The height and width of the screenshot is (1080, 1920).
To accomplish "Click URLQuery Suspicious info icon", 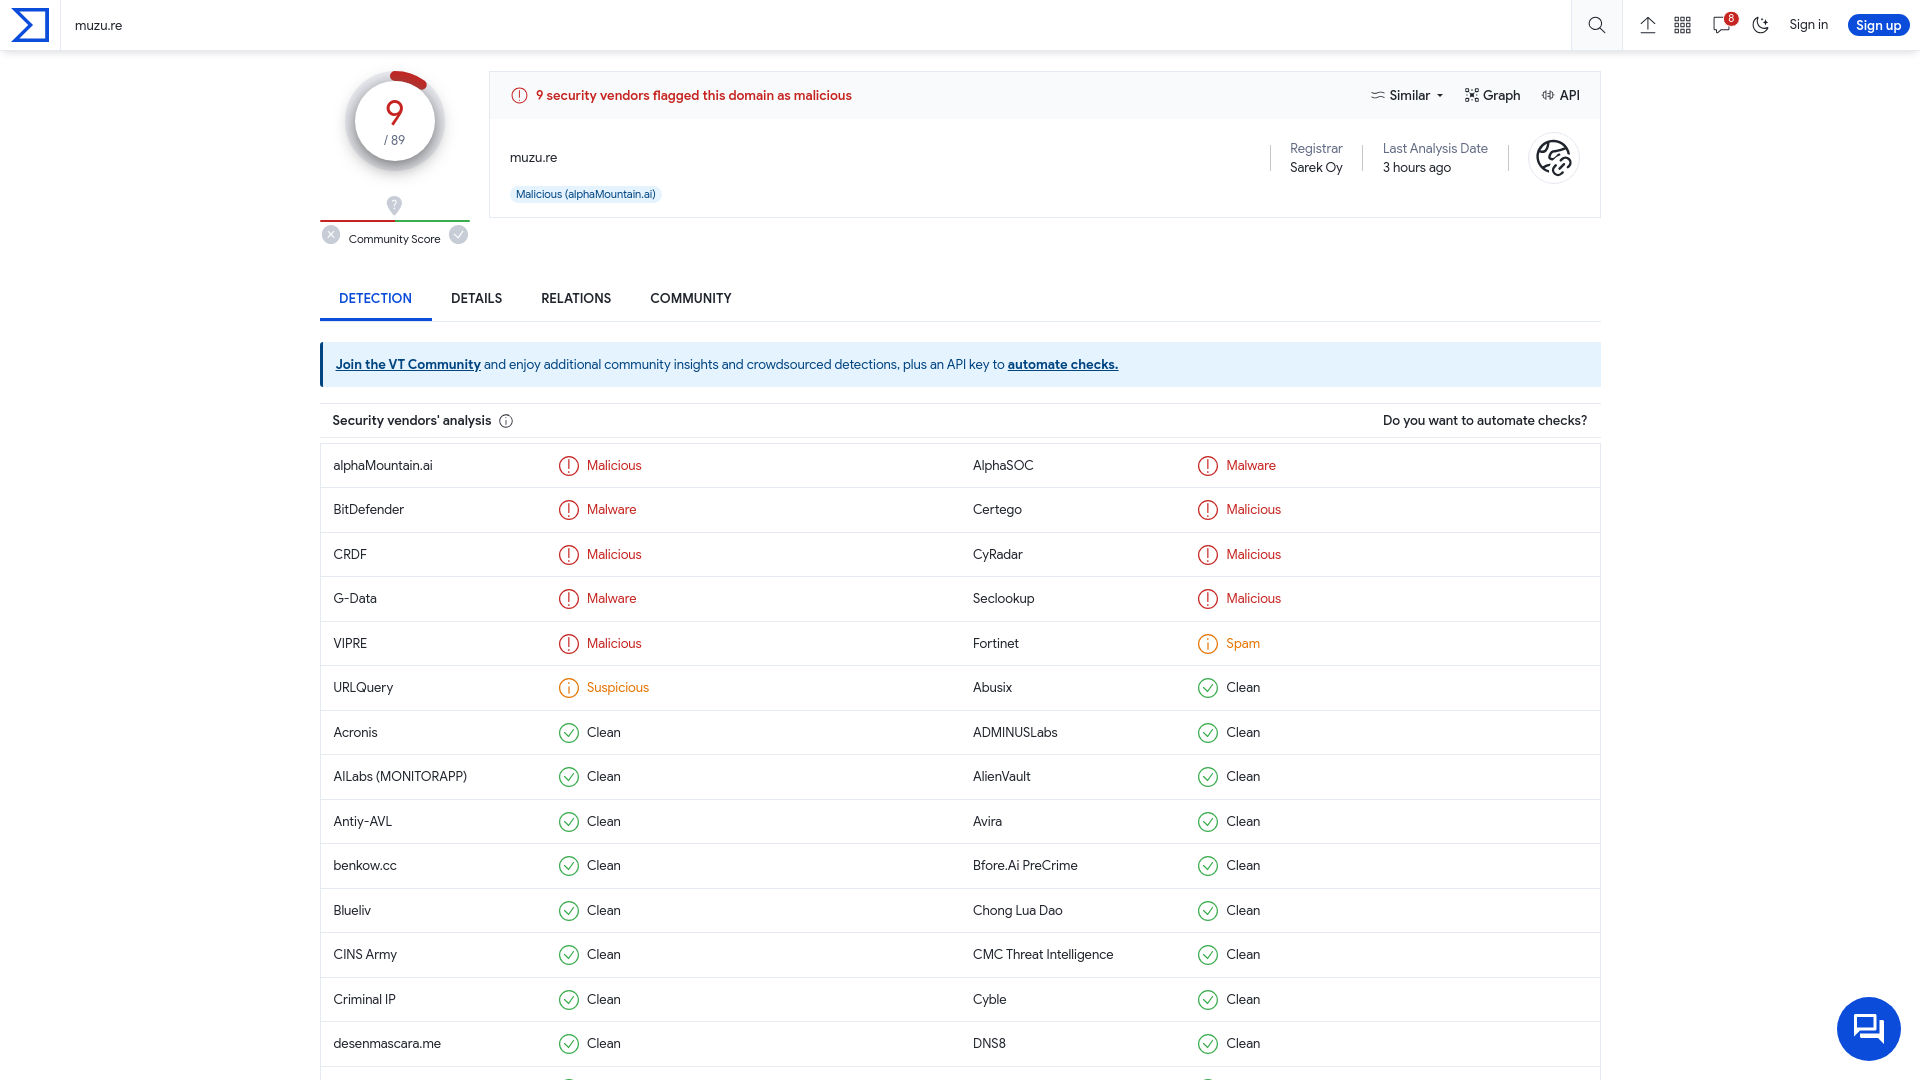I will pos(569,688).
